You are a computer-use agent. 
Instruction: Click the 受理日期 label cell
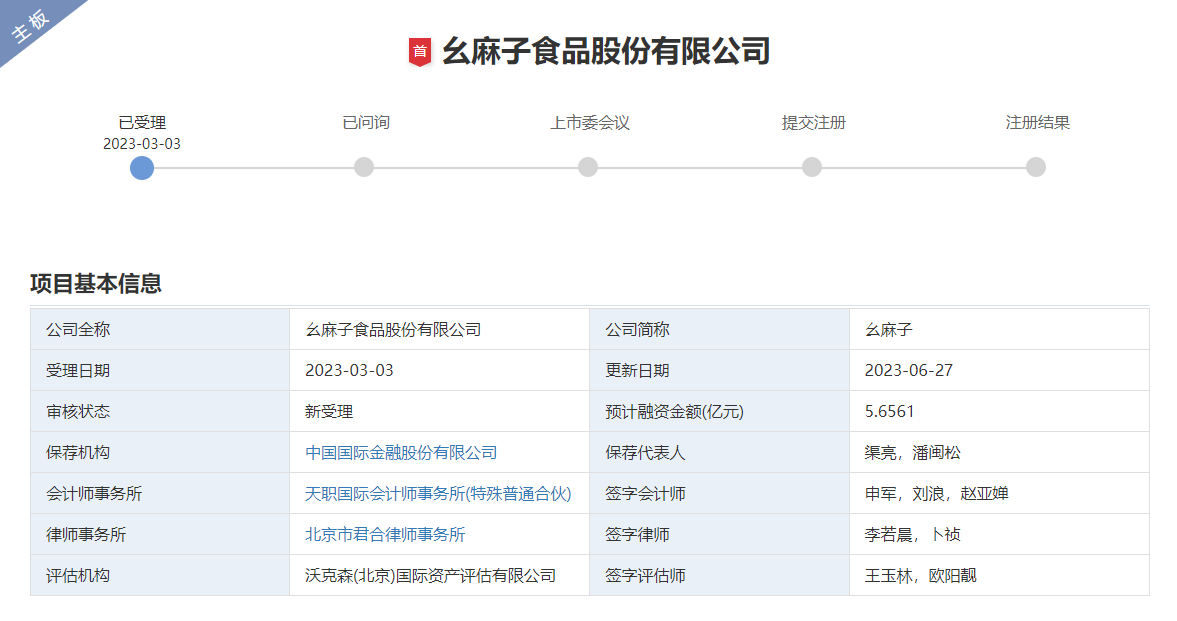160,370
